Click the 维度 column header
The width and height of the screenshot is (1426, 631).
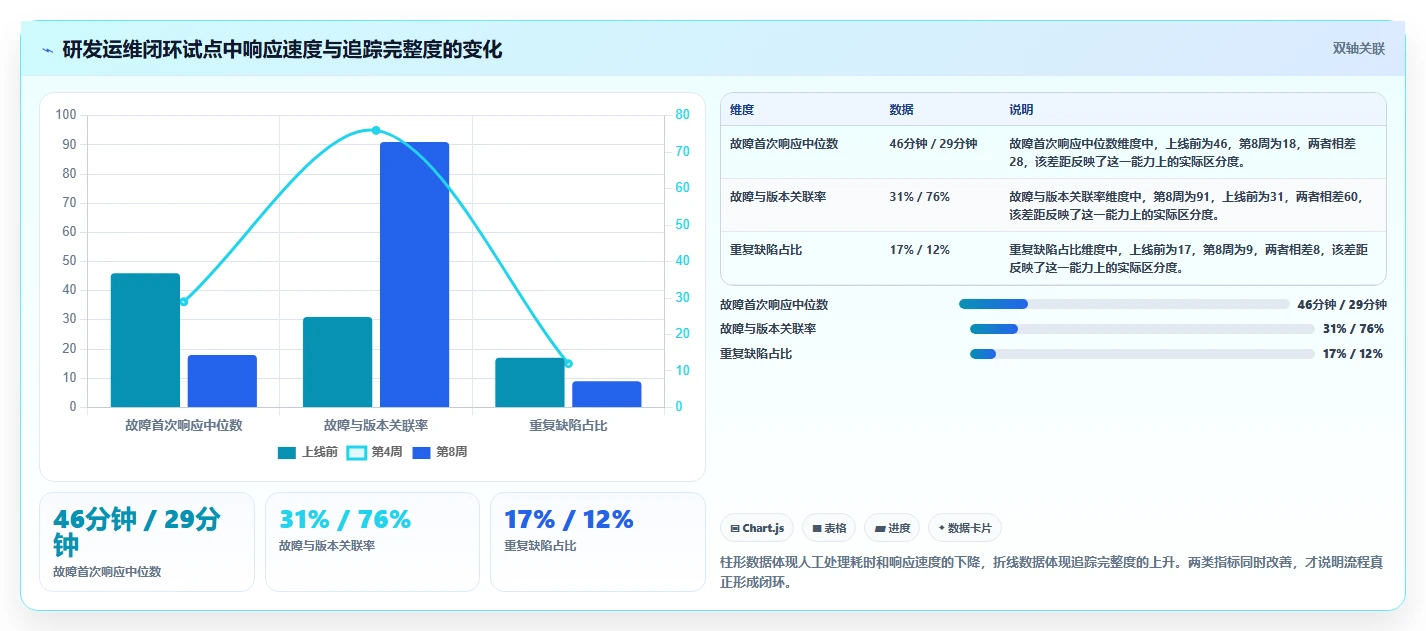coord(742,110)
